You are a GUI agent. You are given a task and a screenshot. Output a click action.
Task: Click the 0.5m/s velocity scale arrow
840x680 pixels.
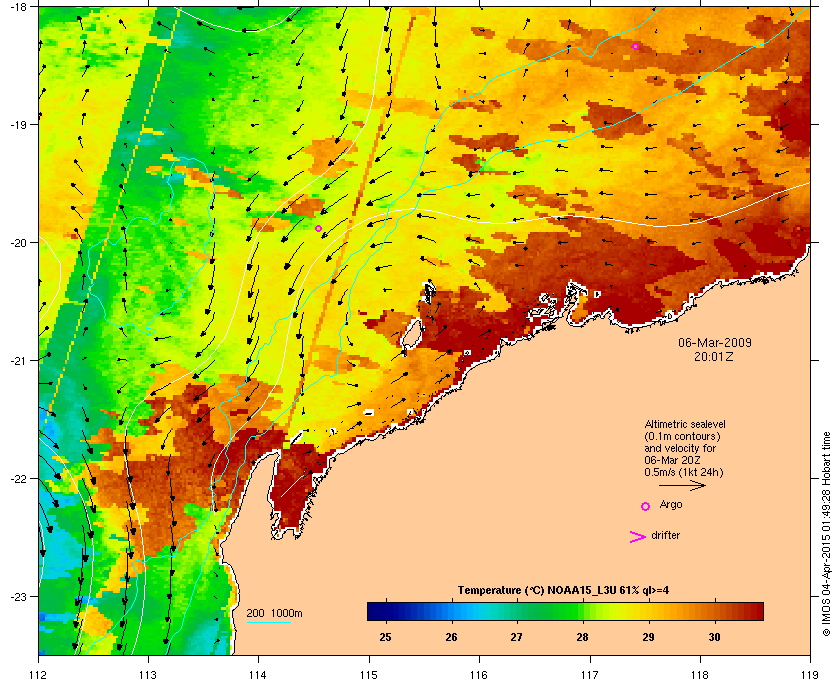682,485
